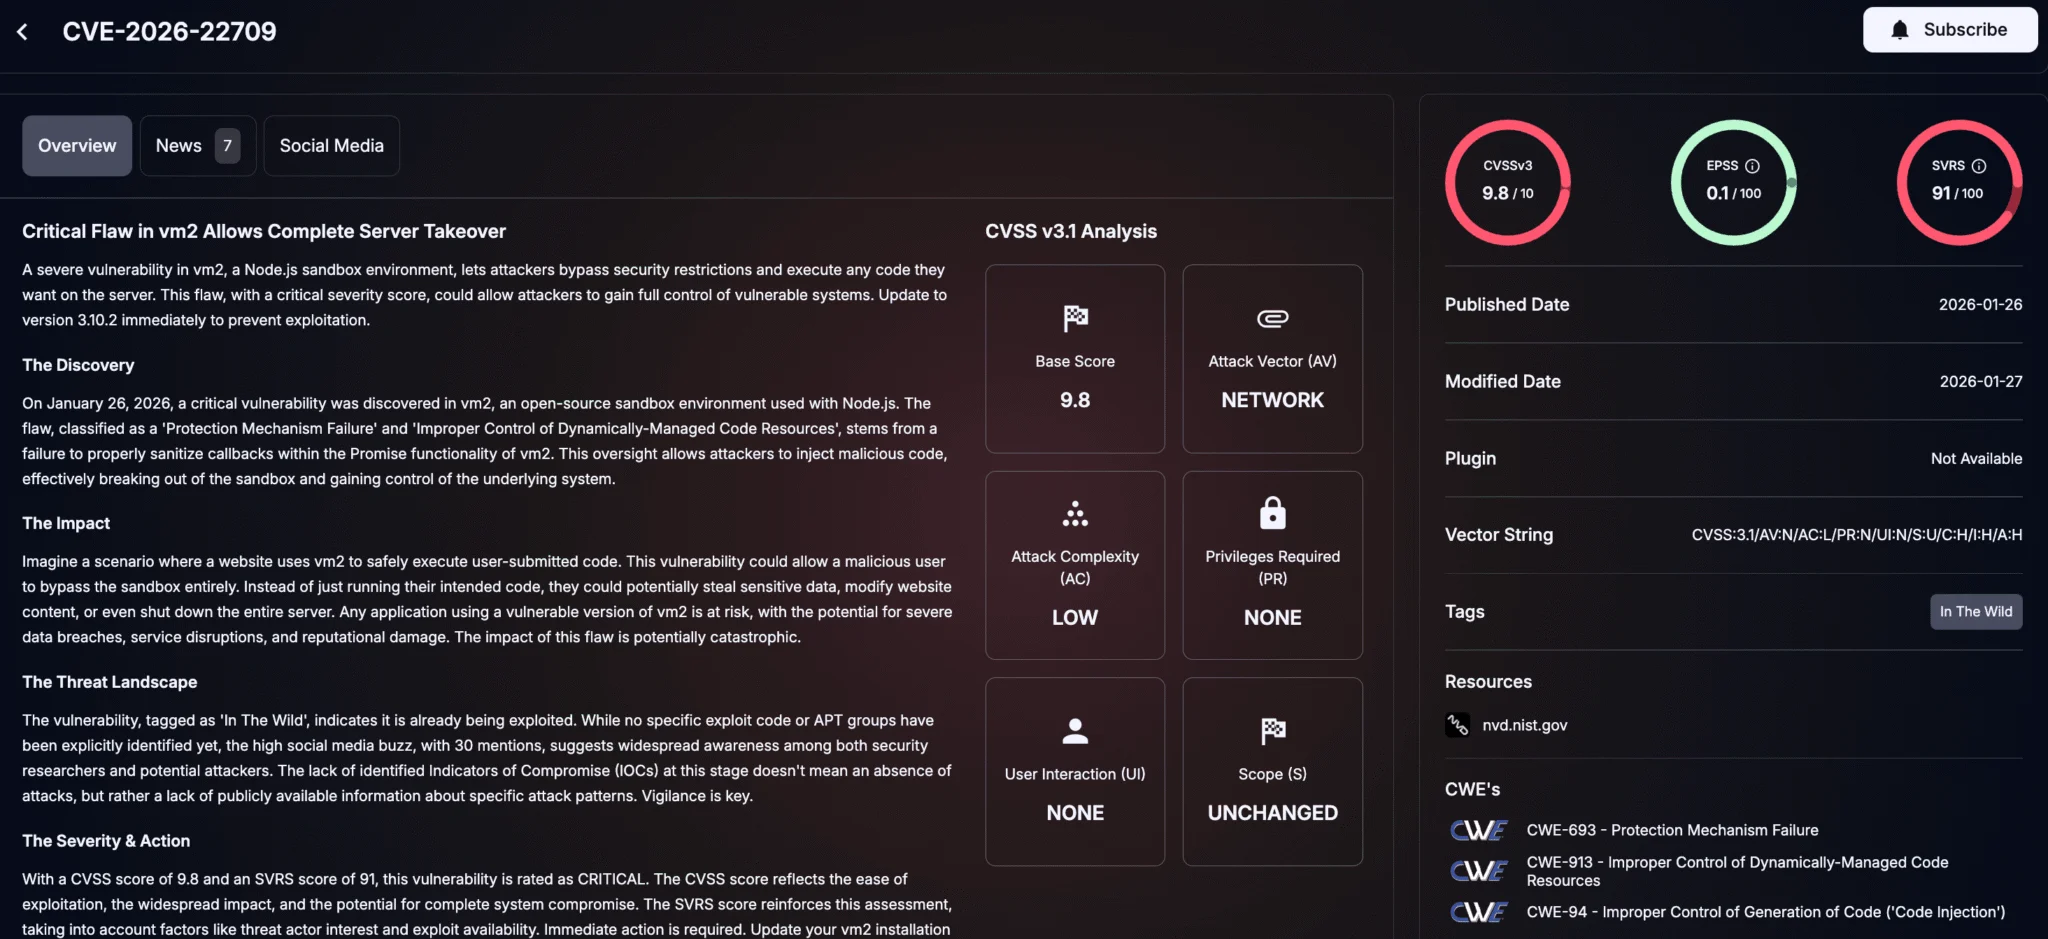Click the modified date 2026-01-27

click(x=1980, y=382)
